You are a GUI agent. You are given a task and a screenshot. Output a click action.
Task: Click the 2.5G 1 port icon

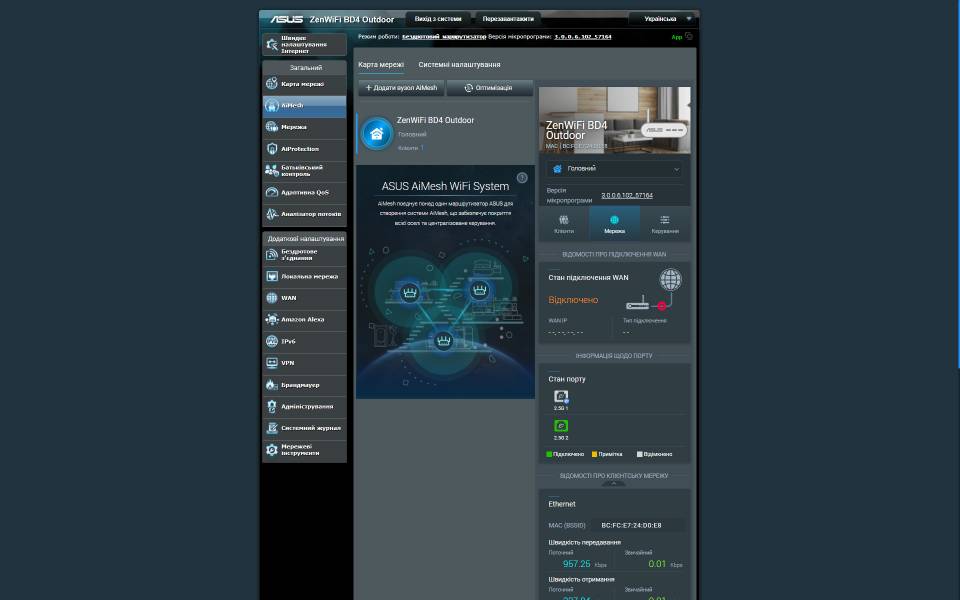click(561, 397)
